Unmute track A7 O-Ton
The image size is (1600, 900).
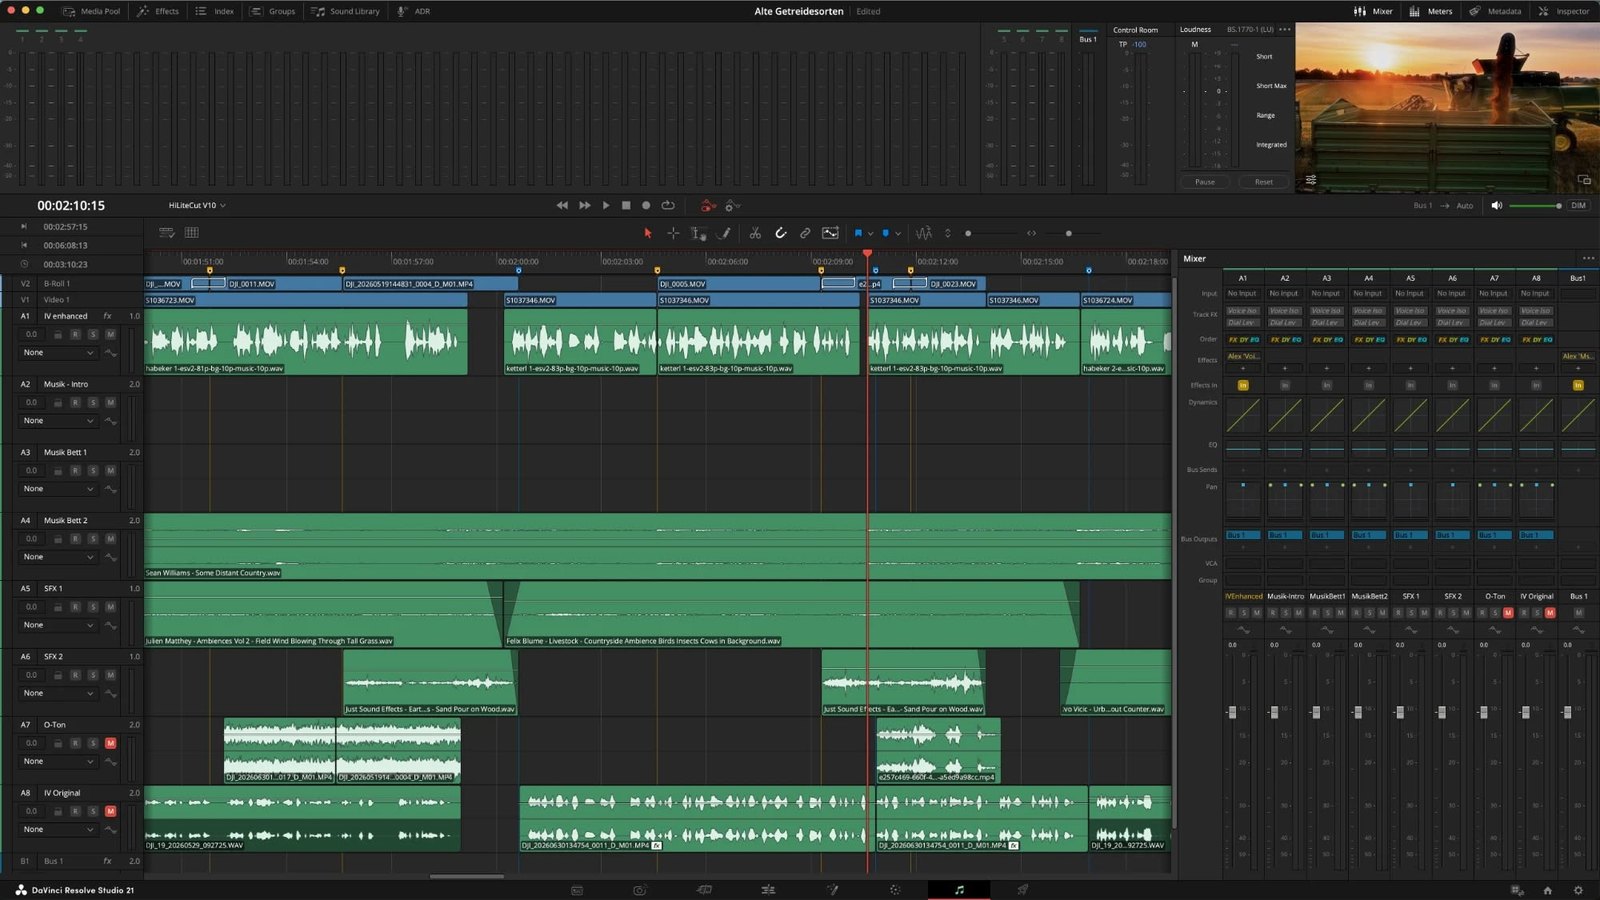(x=110, y=743)
